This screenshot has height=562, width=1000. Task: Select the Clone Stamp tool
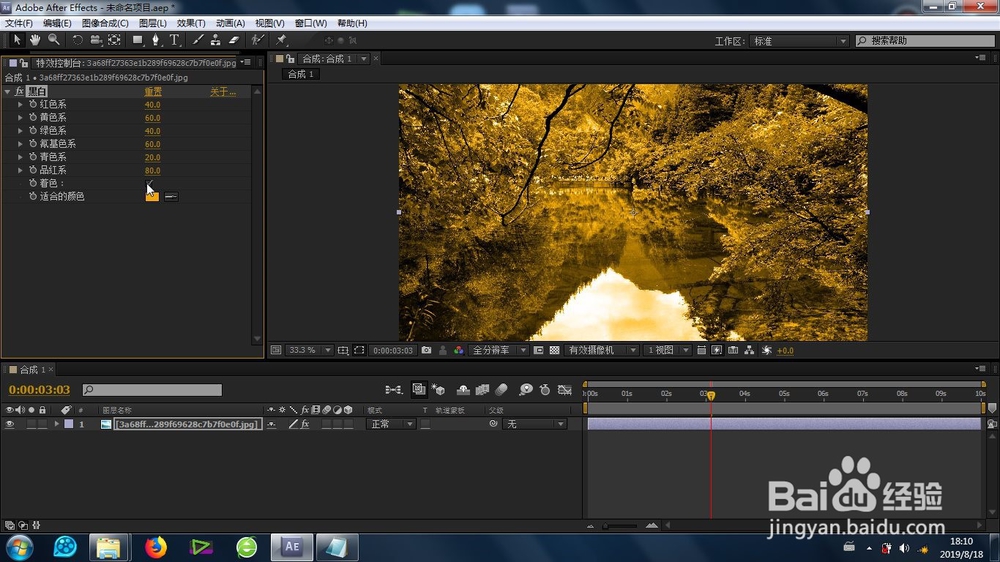pyautogui.click(x=216, y=40)
